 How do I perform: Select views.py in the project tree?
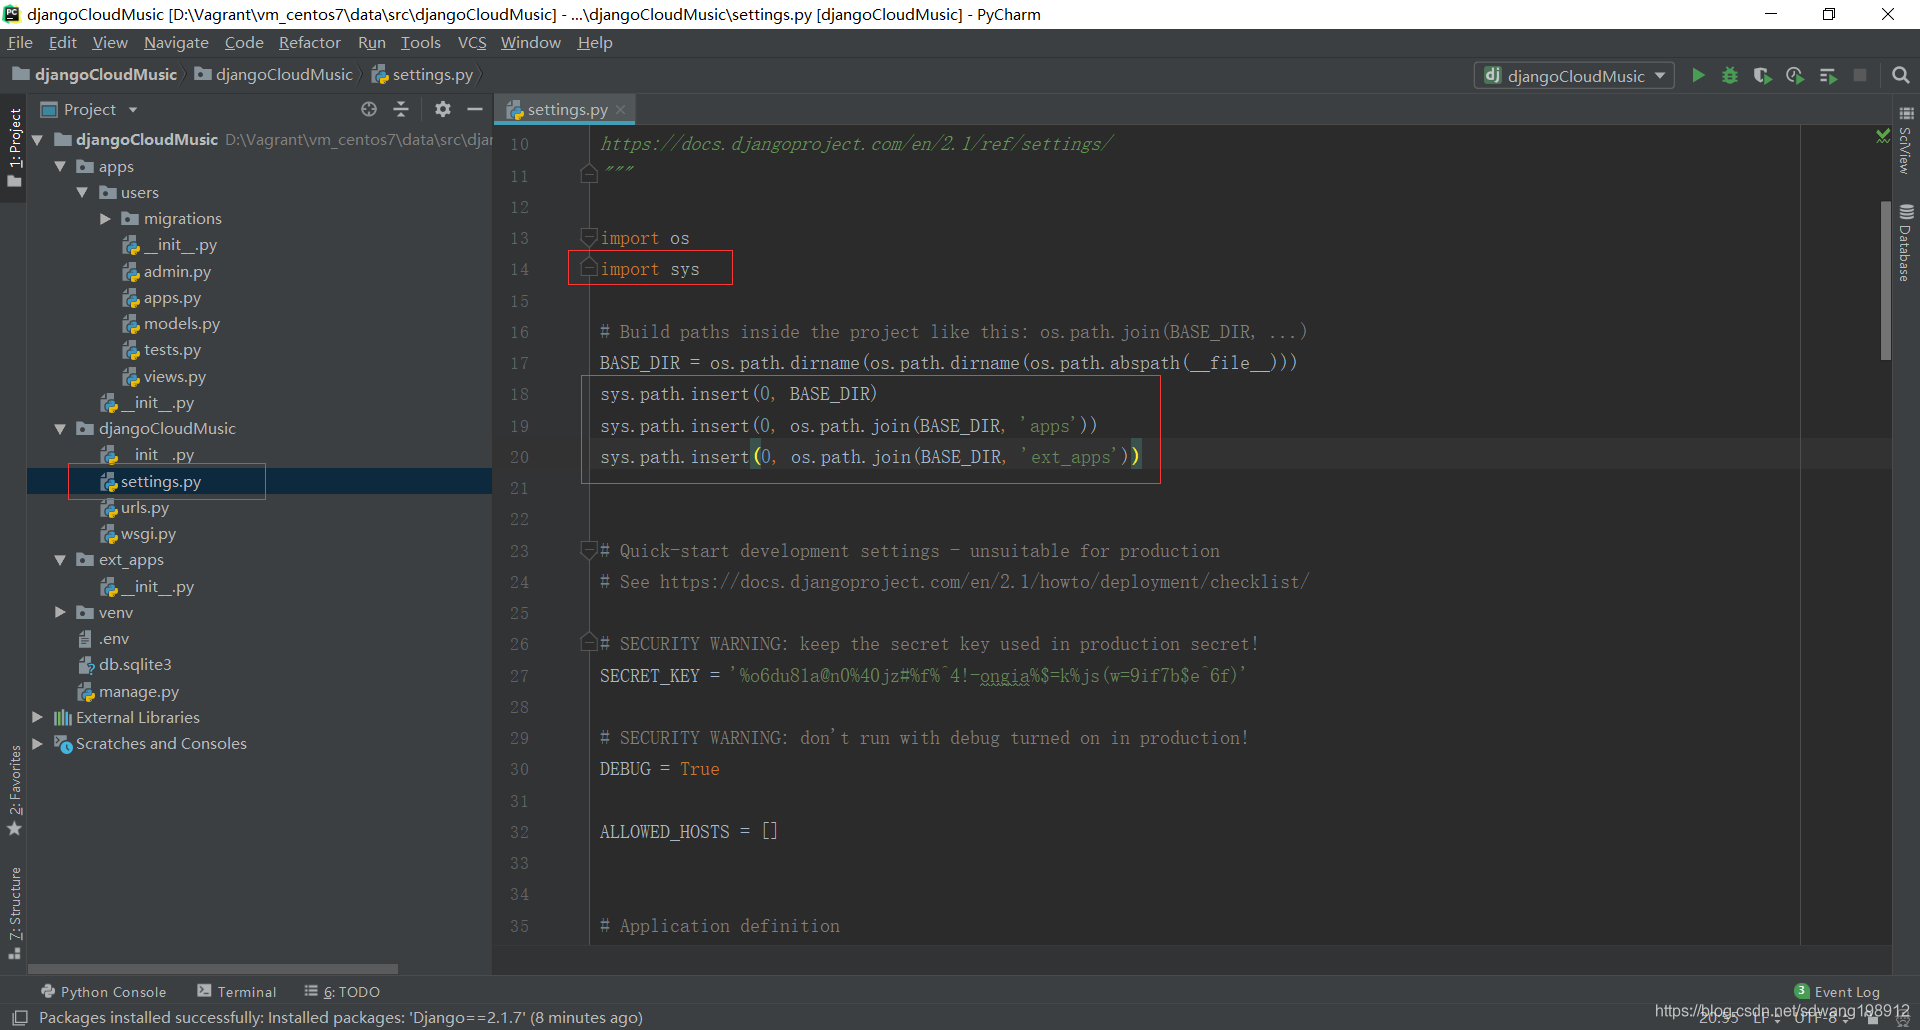point(174,376)
